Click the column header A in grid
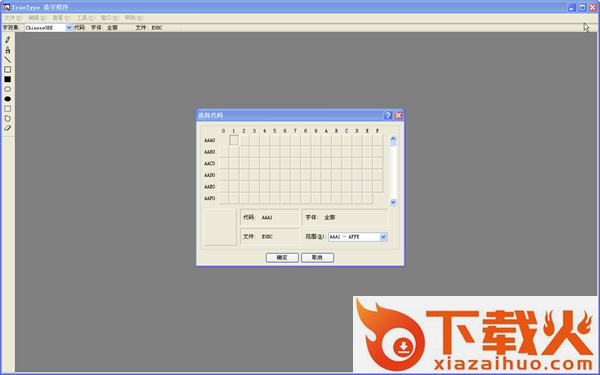This screenshot has width=600, height=375. pyautogui.click(x=326, y=131)
